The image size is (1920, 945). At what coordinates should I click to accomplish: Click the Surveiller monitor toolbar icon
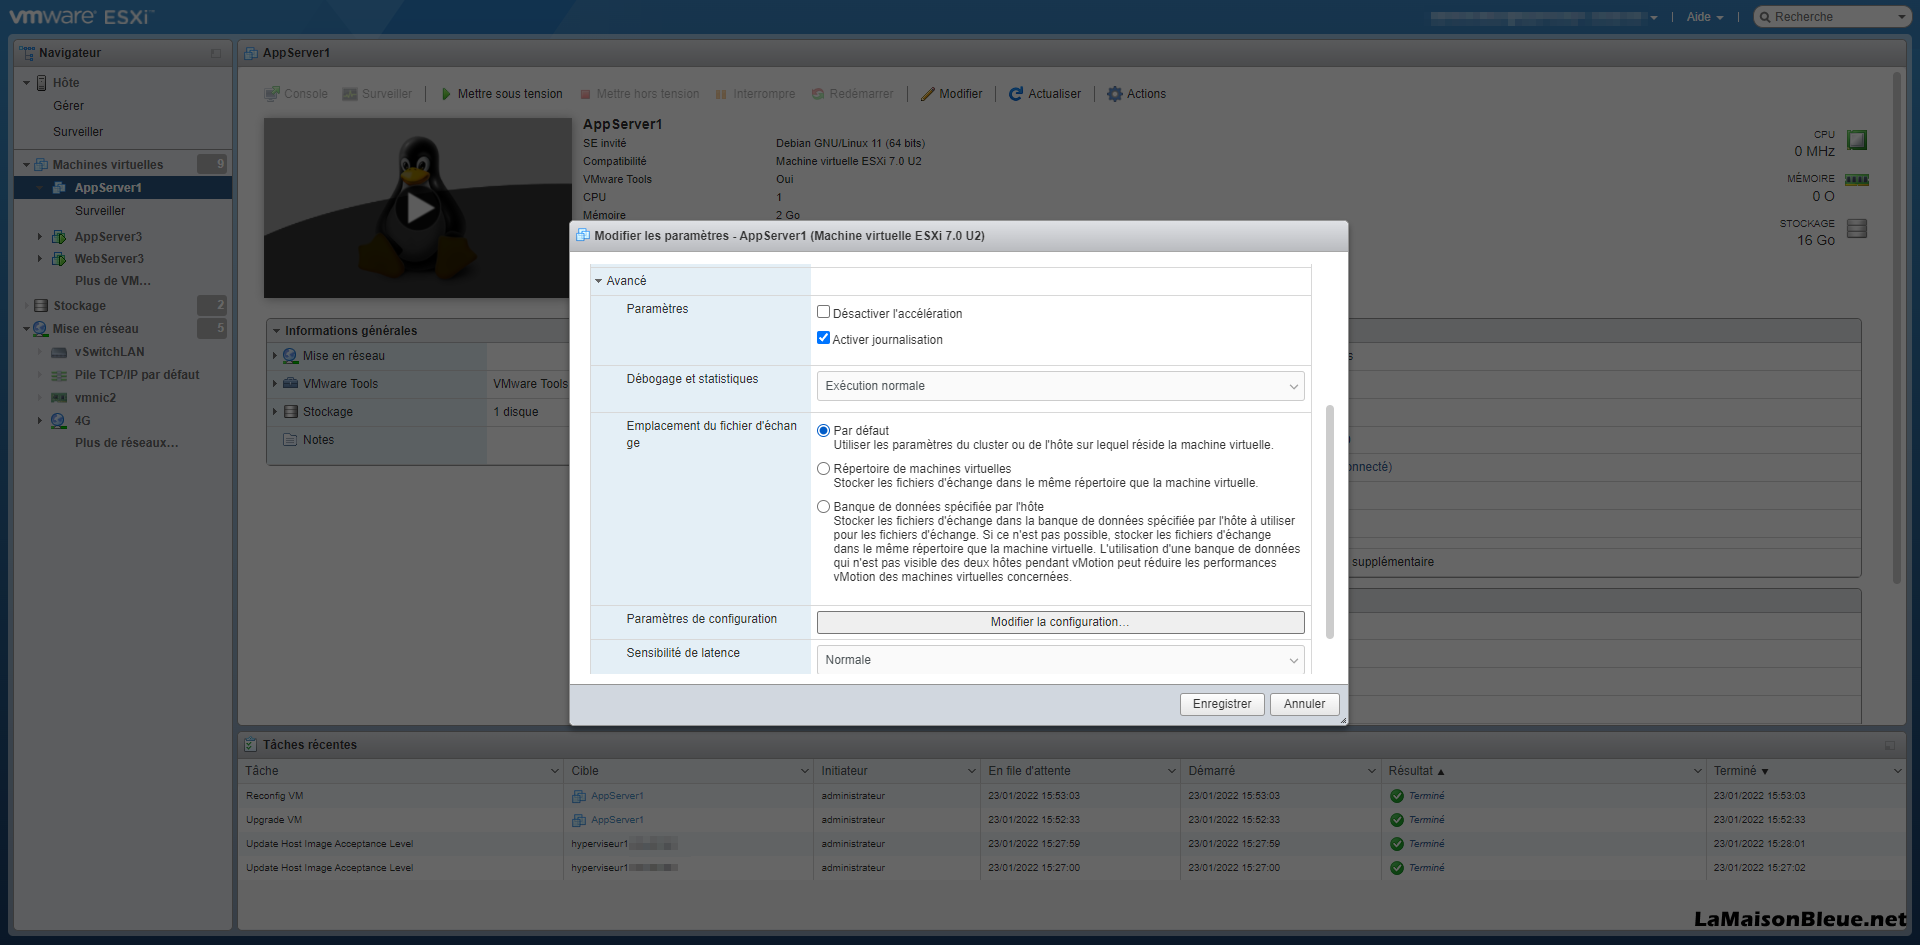click(x=350, y=94)
